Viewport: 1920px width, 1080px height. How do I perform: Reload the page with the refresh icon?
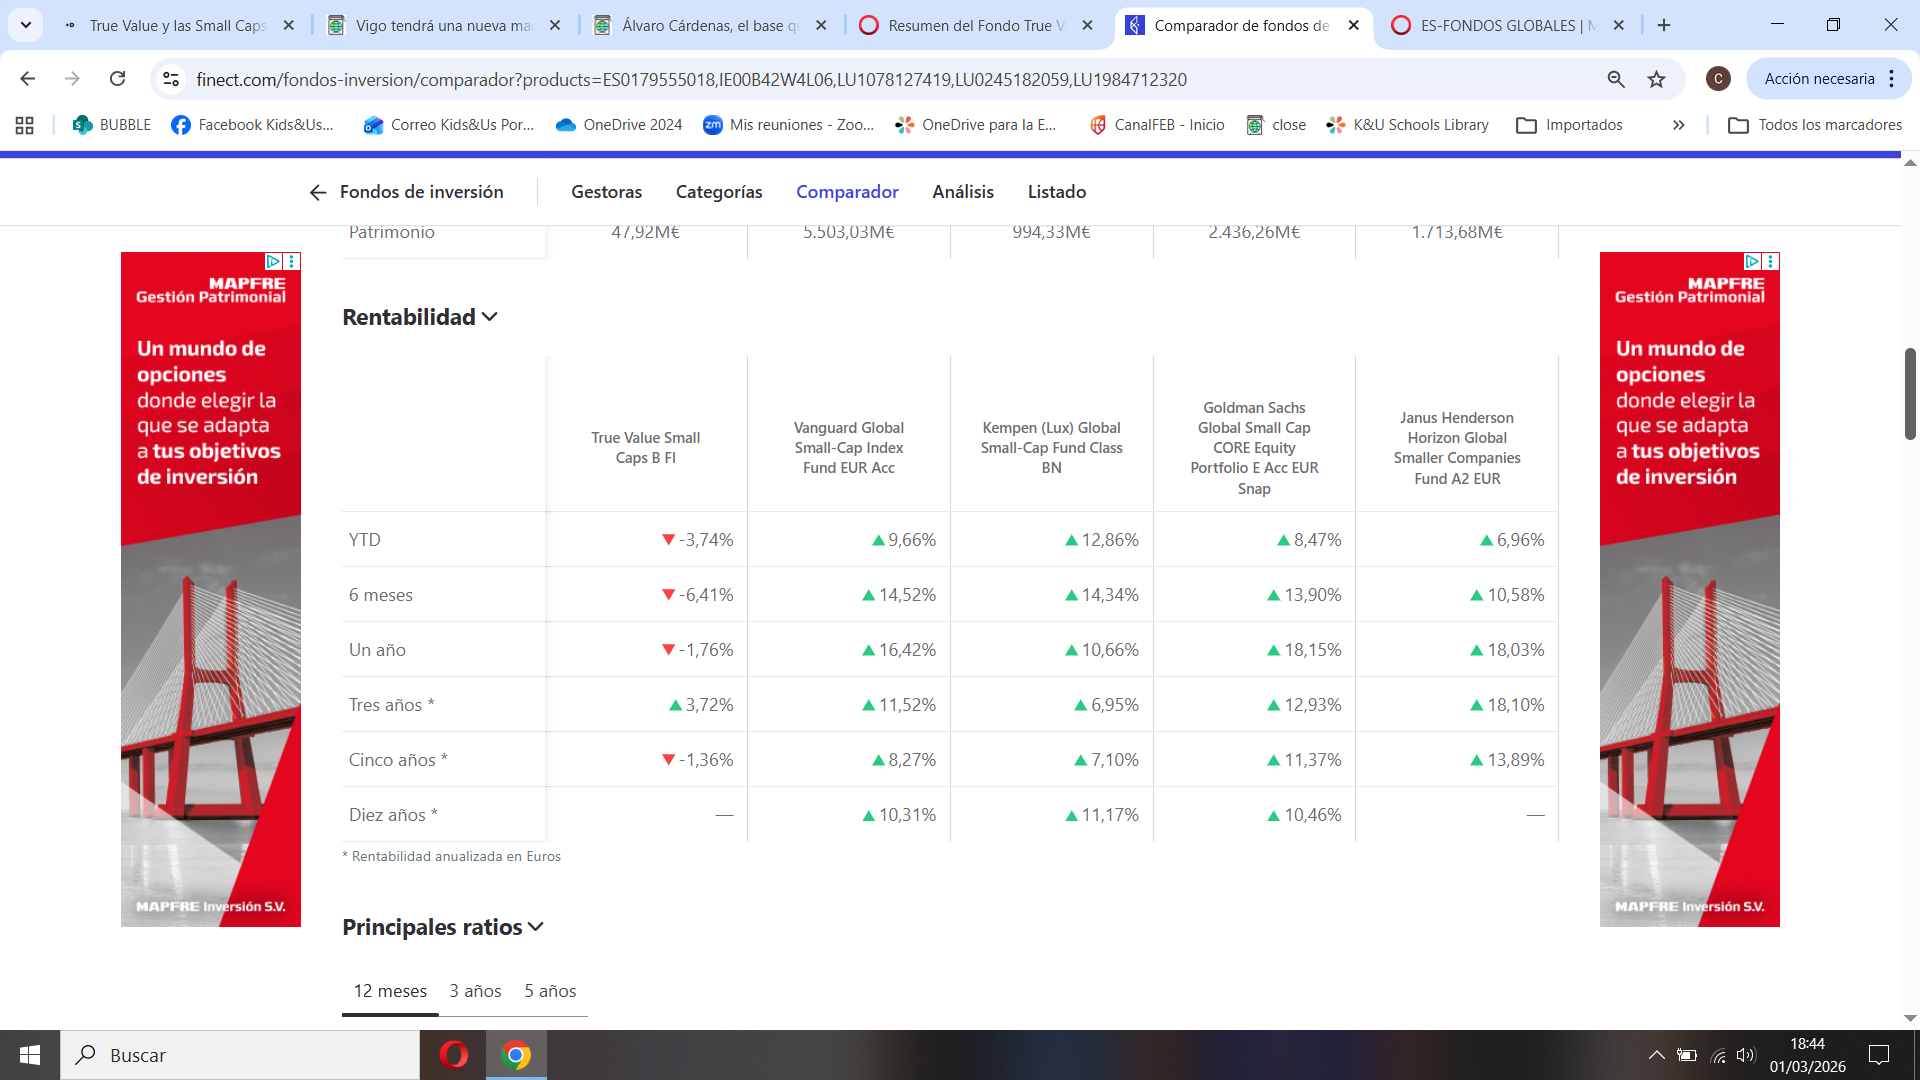(117, 79)
